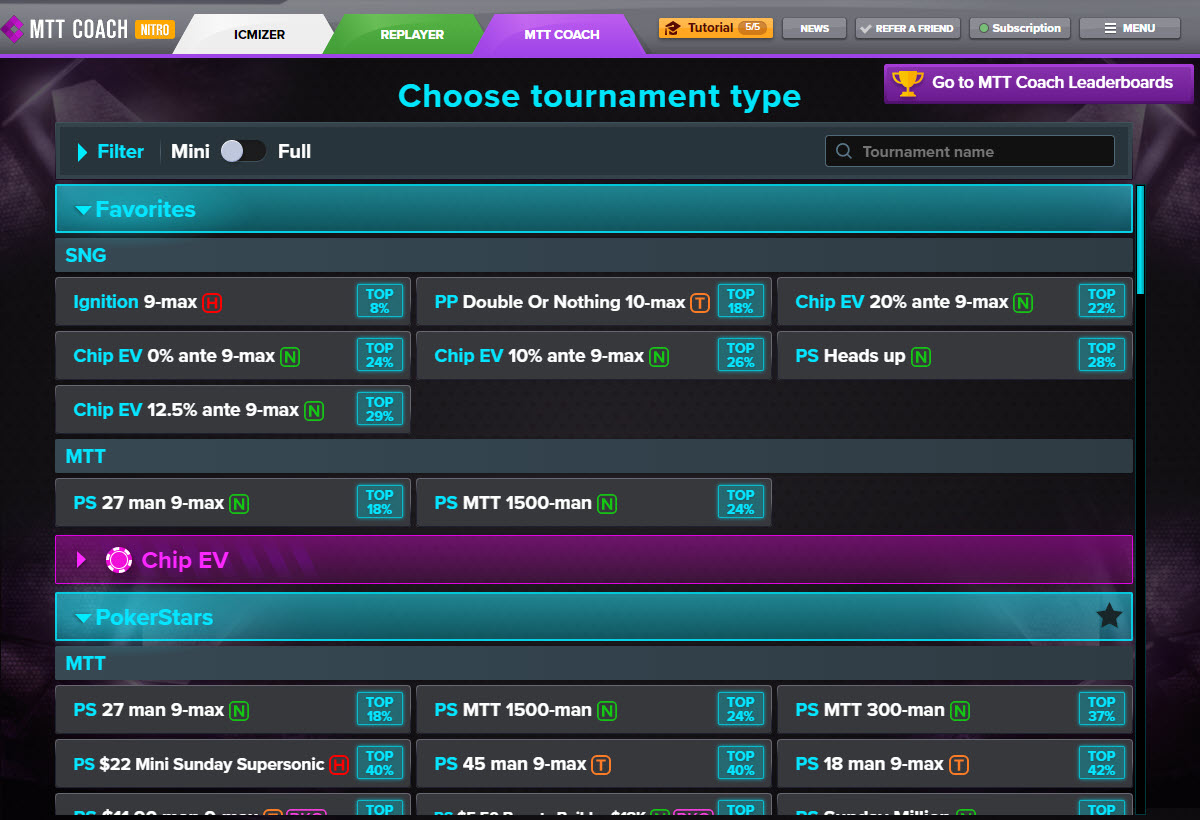Click the REFER A FRIEND button
The width and height of the screenshot is (1200, 820).
[x=908, y=28]
